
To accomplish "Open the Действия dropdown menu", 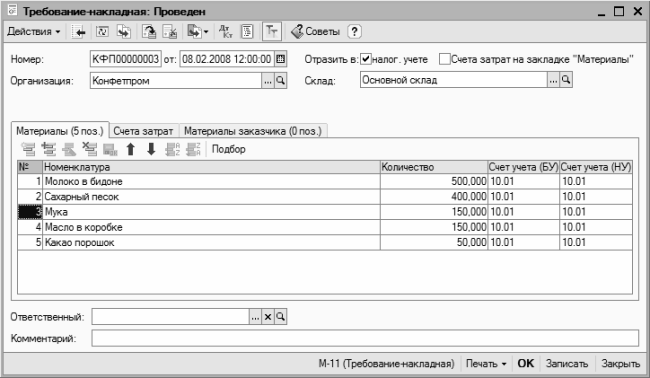I will click(x=34, y=32).
